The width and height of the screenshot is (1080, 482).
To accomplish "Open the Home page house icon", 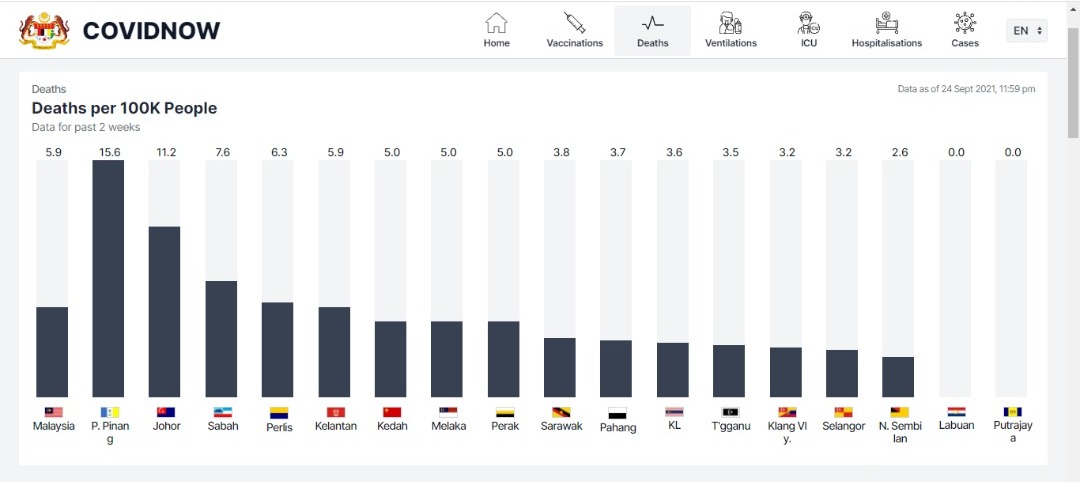I will (x=496, y=23).
